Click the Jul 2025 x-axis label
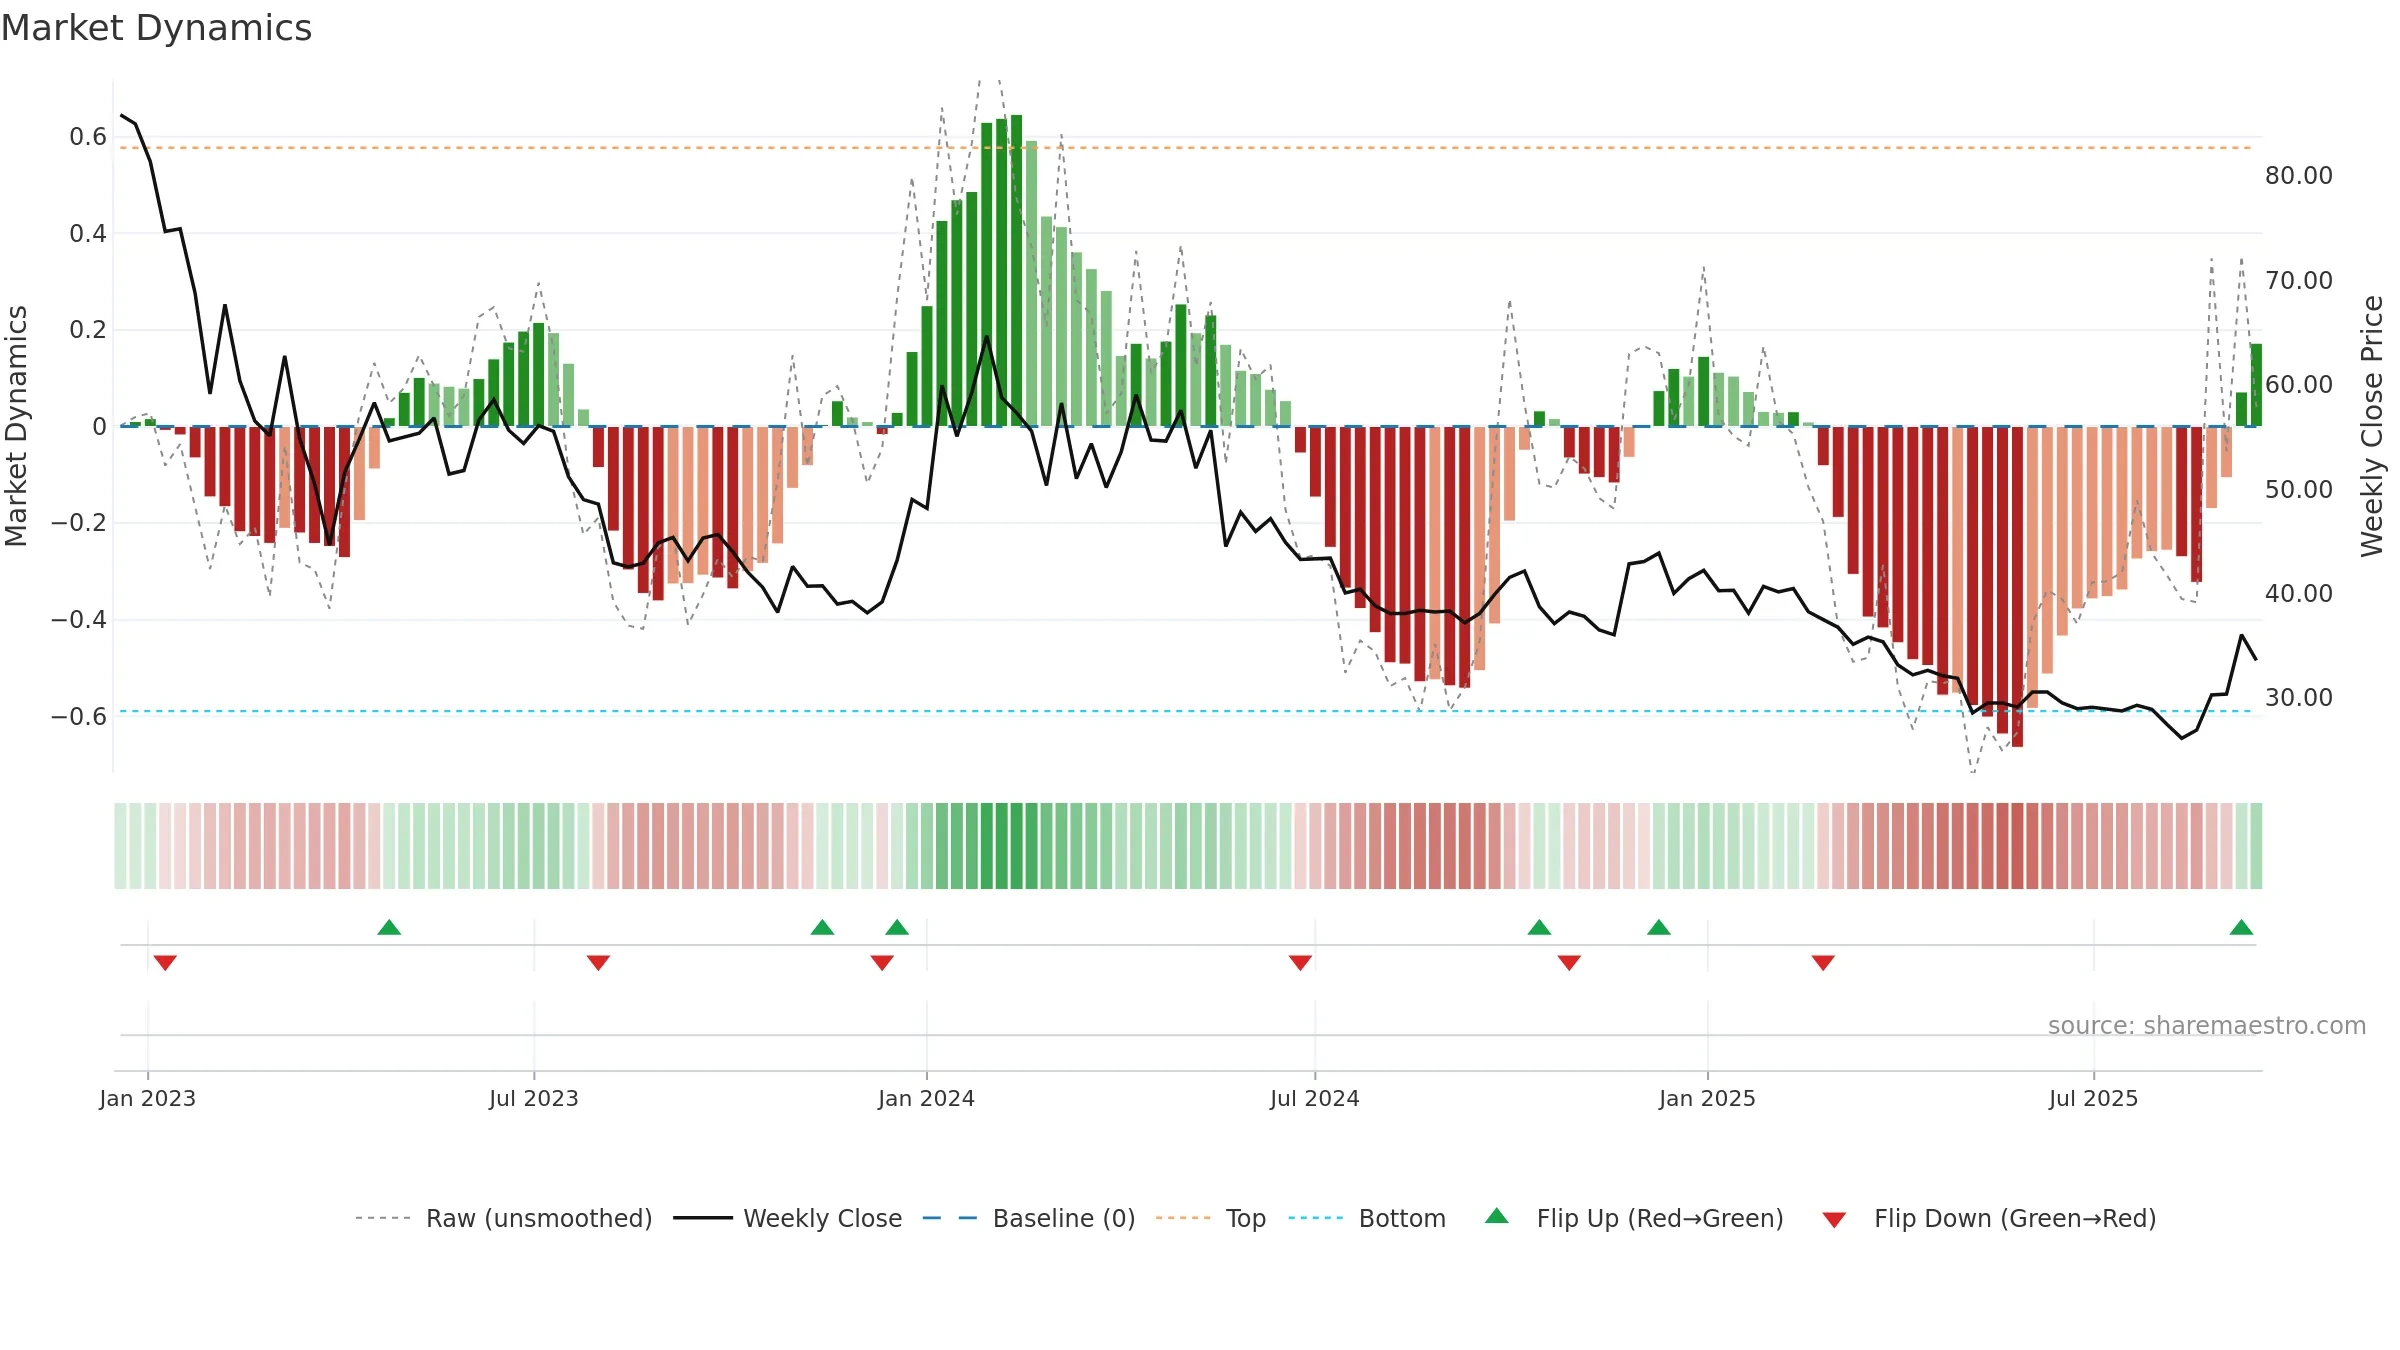This screenshot has height=1350, width=2400. [x=2093, y=1098]
